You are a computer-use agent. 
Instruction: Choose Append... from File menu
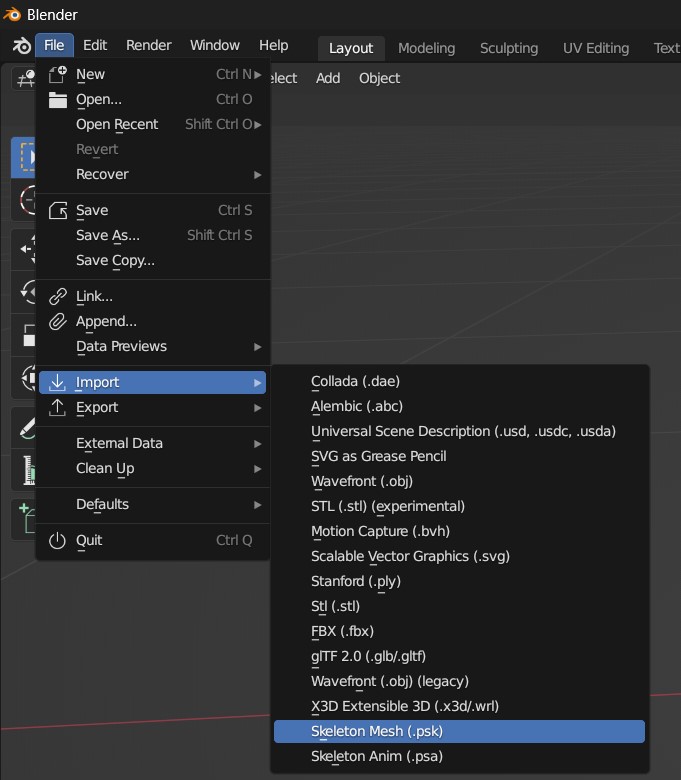[152, 321]
